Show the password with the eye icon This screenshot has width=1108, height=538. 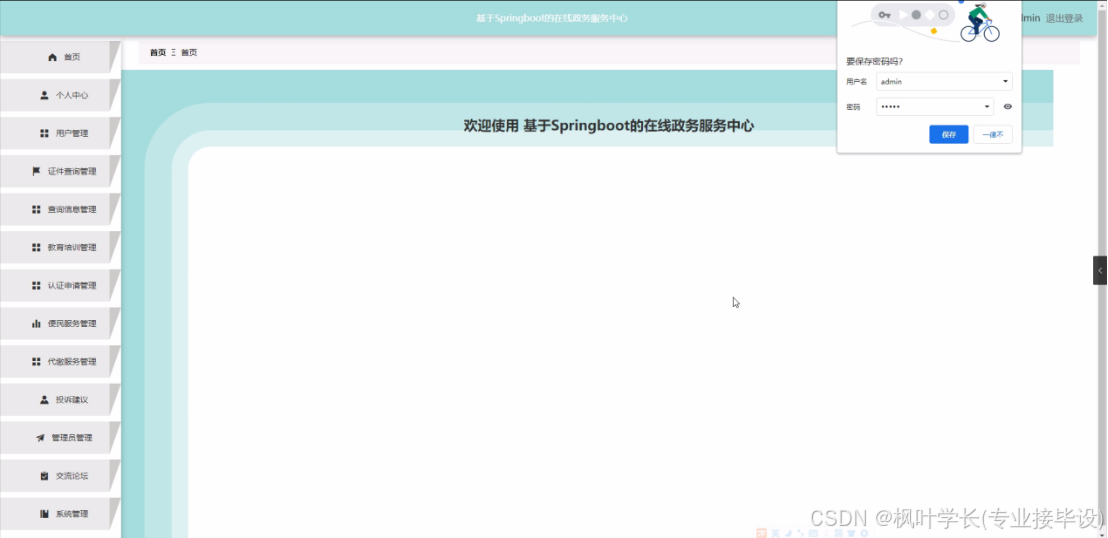[1008, 107]
